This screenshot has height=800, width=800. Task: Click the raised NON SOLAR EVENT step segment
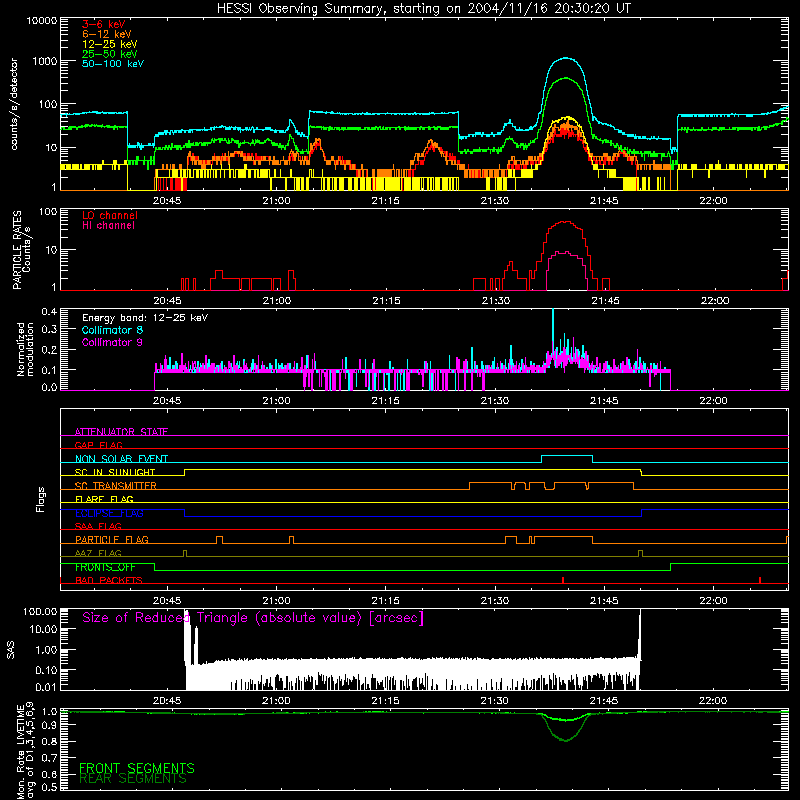(x=567, y=456)
